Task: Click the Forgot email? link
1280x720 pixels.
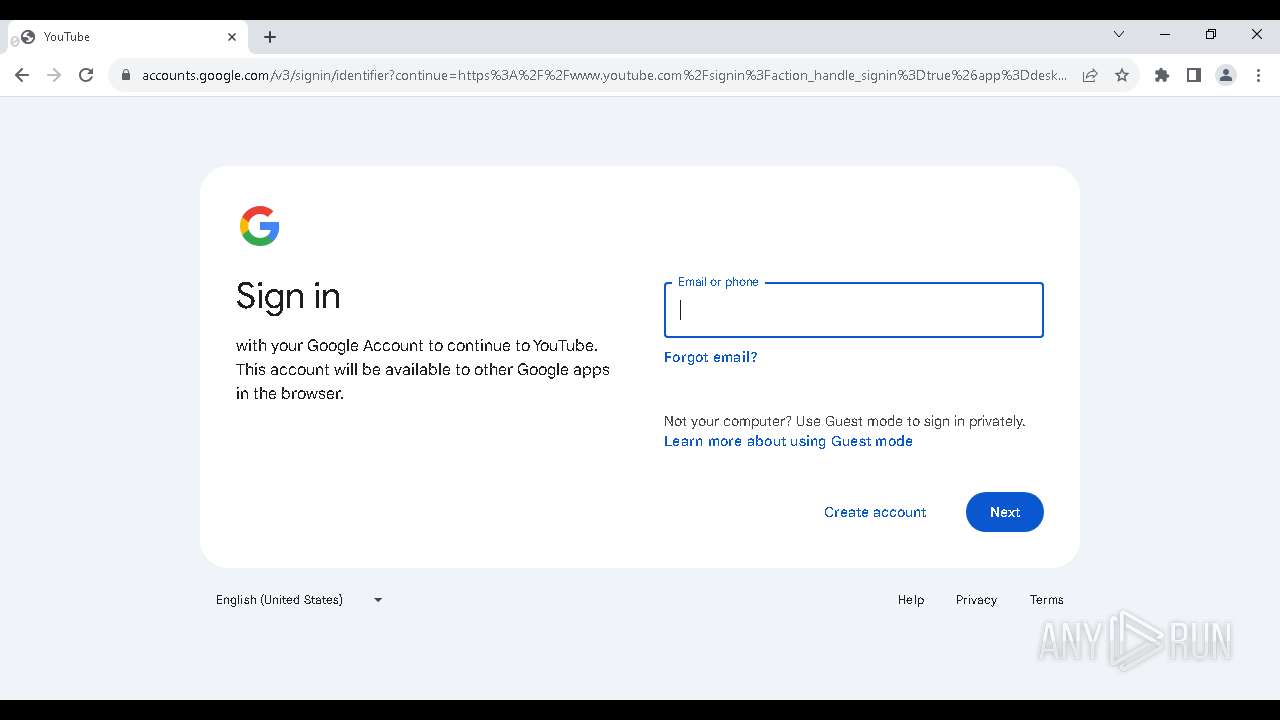Action: tap(711, 357)
